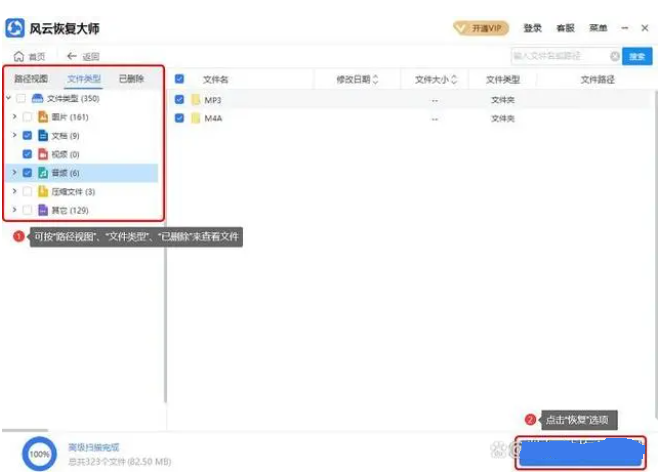Click the left panel vertical scrollbar

click(x=165, y=312)
